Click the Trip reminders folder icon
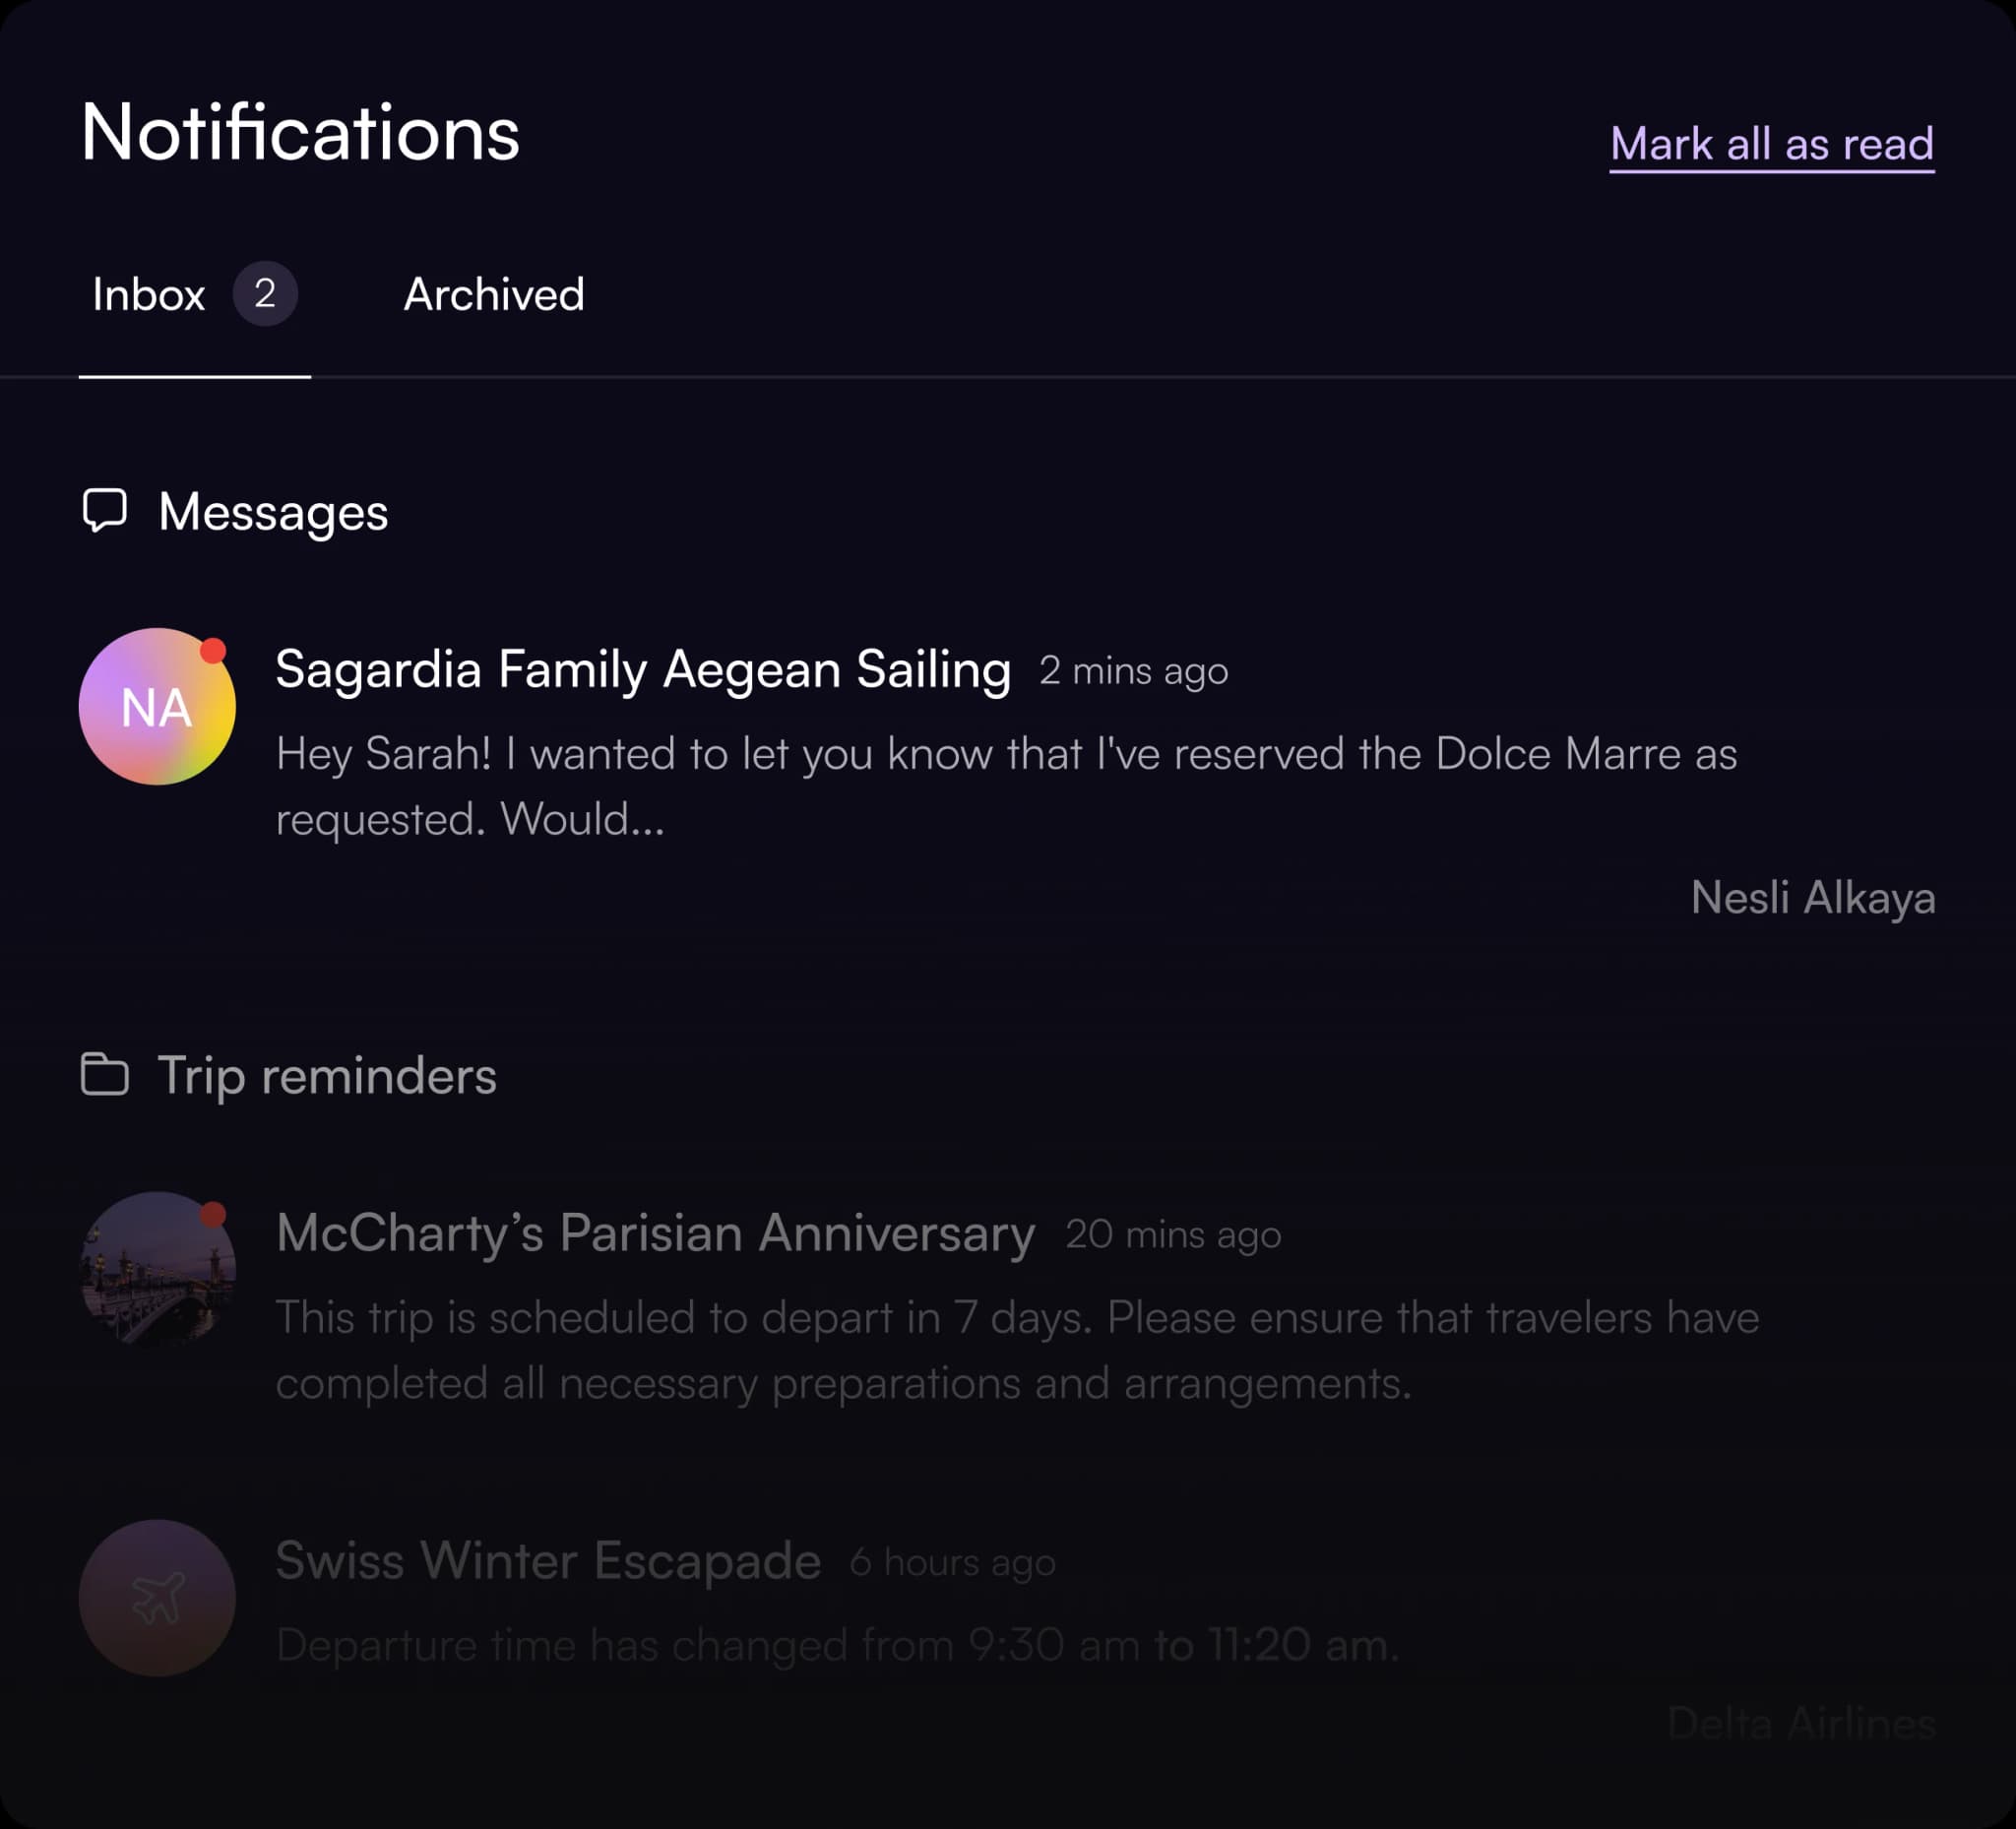Image resolution: width=2016 pixels, height=1829 pixels. tap(104, 1074)
